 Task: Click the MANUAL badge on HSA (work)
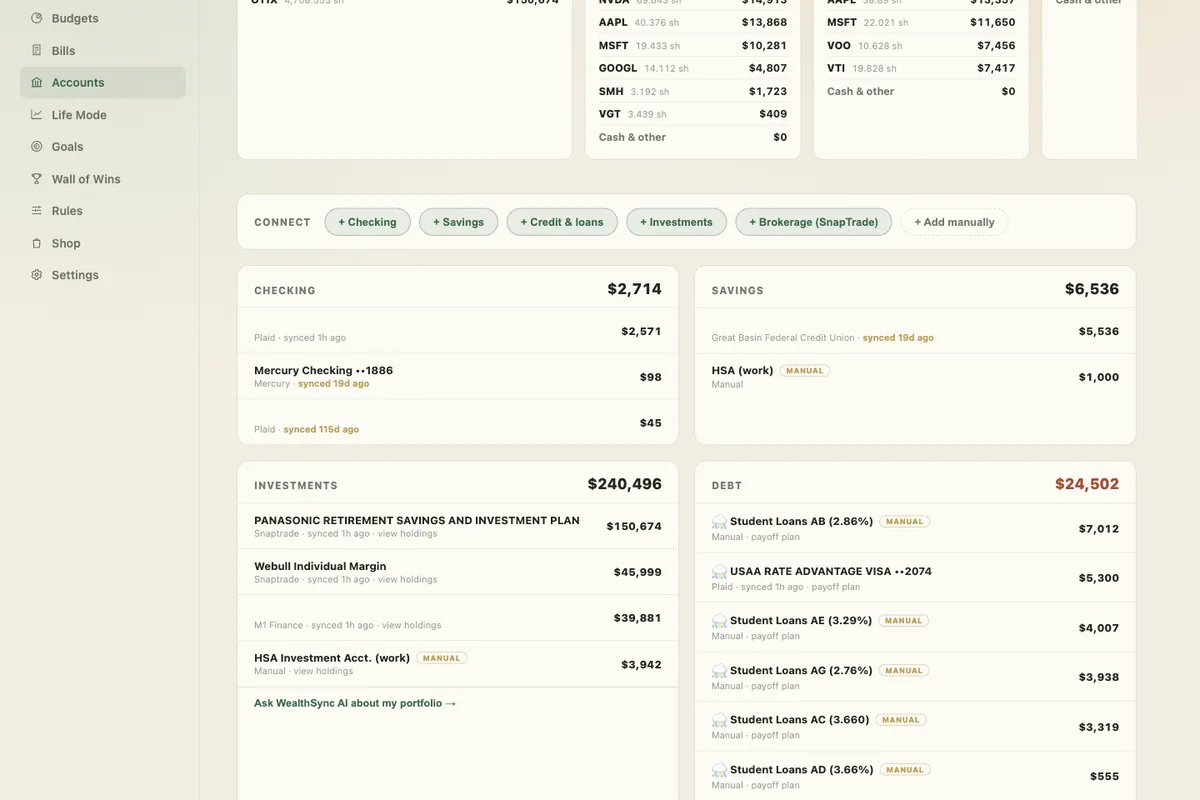click(805, 371)
